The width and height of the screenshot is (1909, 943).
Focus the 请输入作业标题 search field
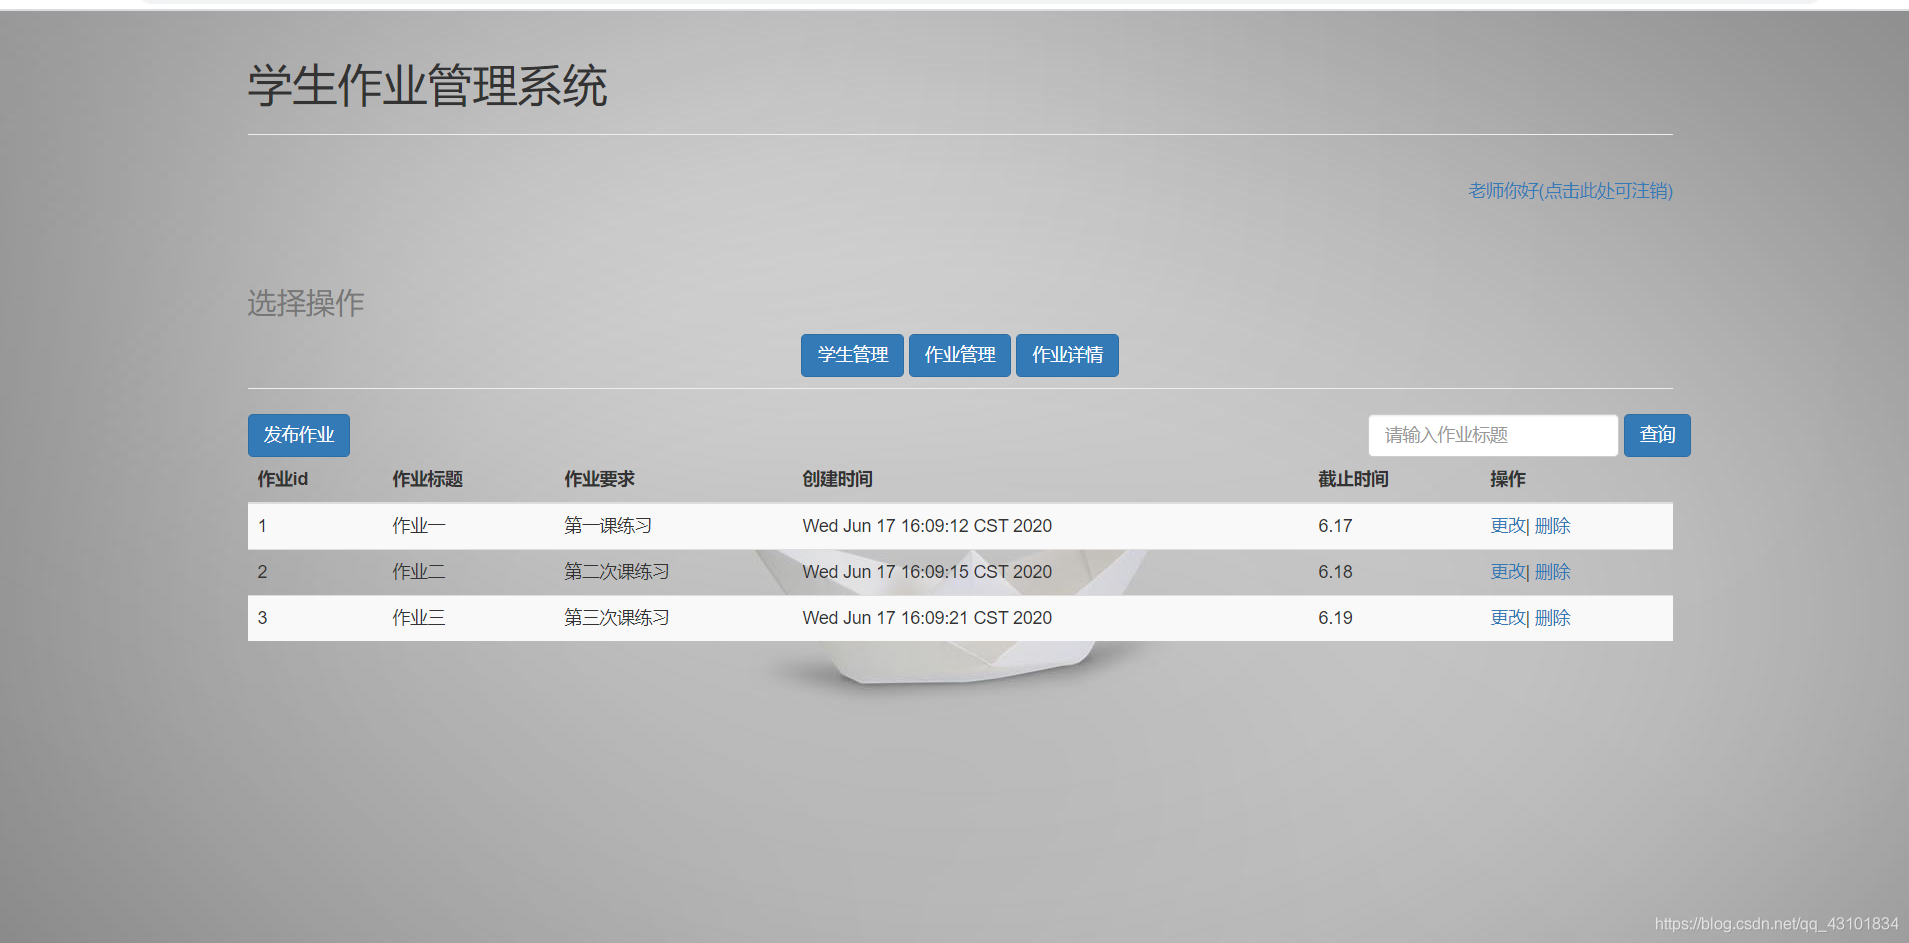pos(1493,435)
